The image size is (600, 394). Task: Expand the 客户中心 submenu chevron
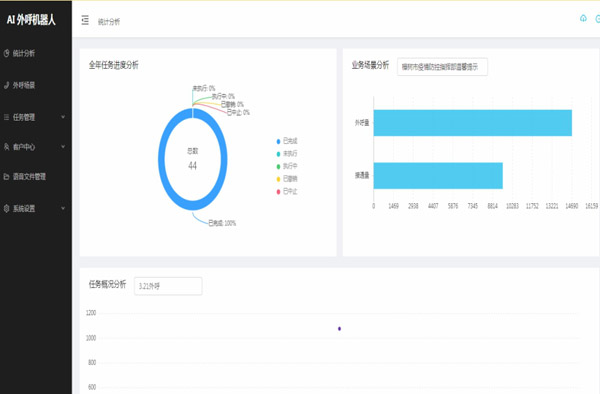coord(63,147)
